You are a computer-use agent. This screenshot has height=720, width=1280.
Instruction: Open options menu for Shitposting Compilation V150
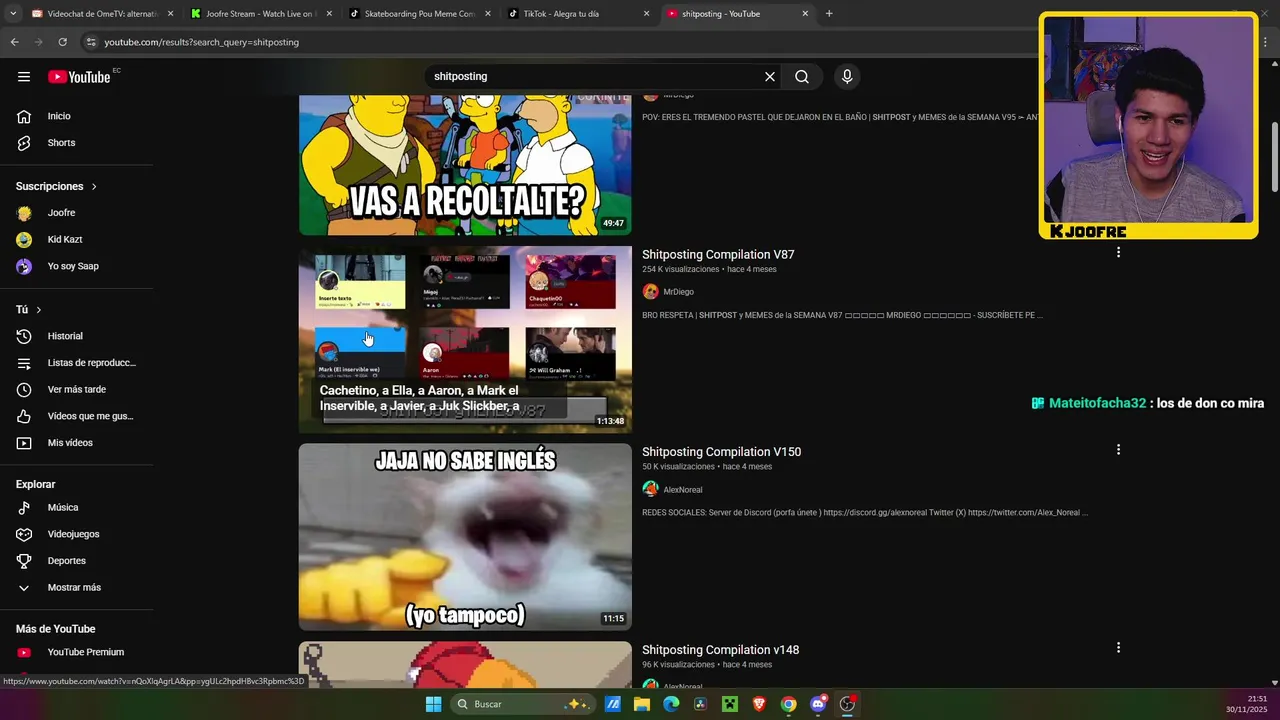coord(1118,450)
